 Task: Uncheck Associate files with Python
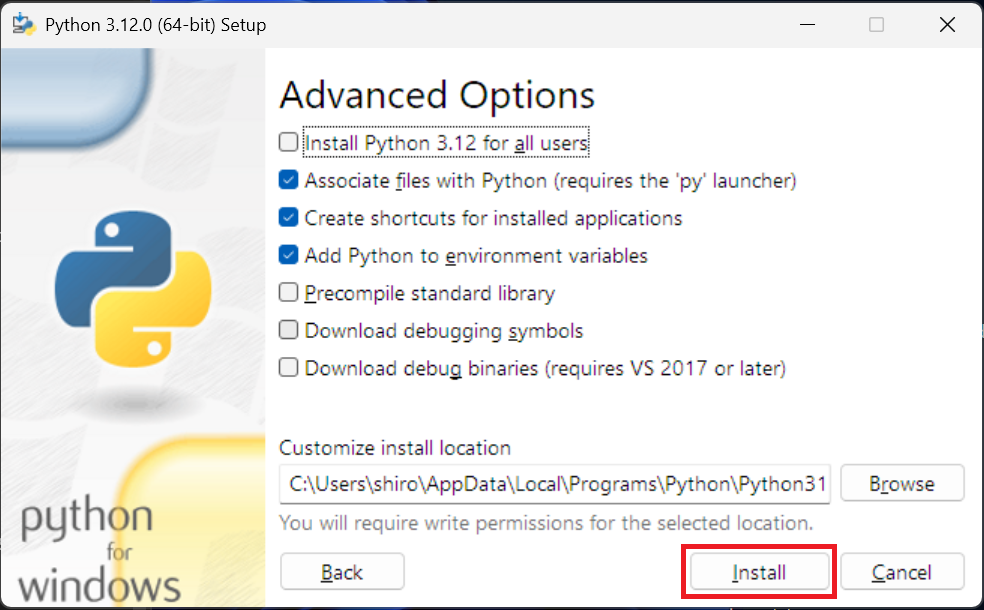coord(289,180)
